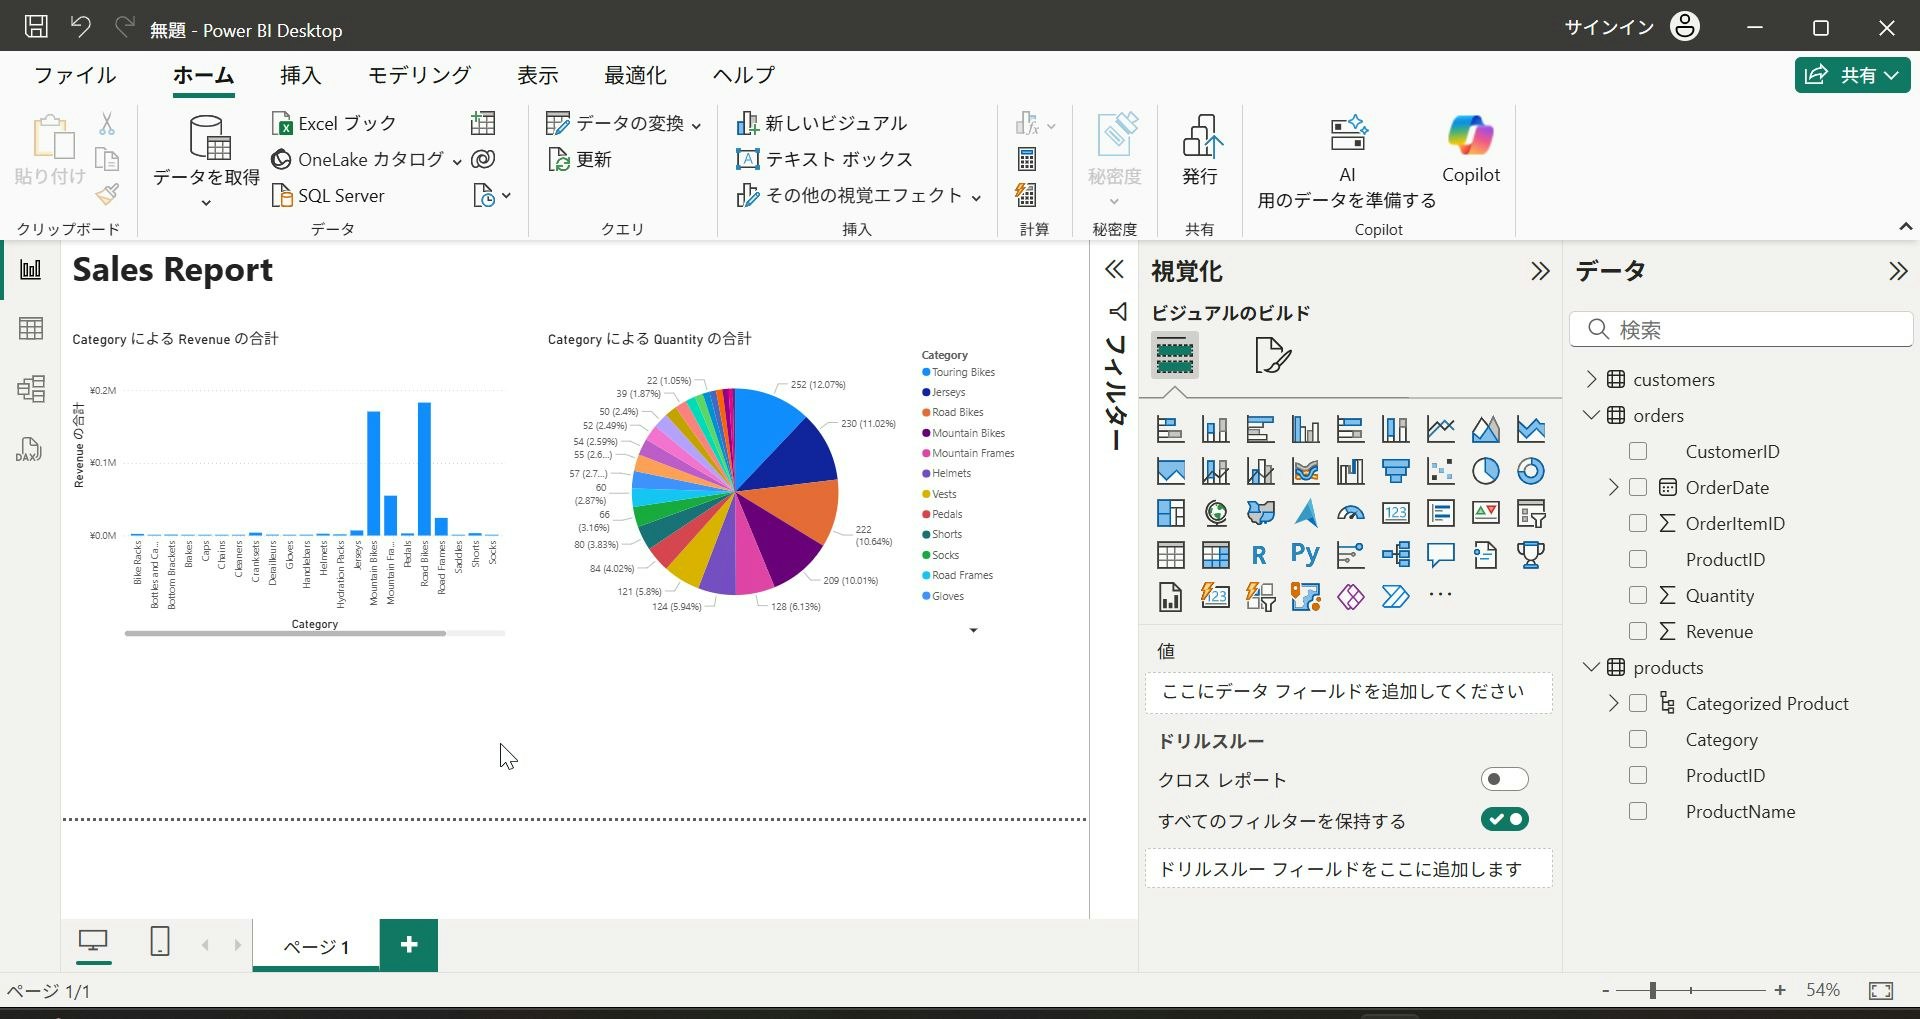Click the Publish (発行) icon
Viewport: 1920px width, 1019px height.
coord(1200,149)
